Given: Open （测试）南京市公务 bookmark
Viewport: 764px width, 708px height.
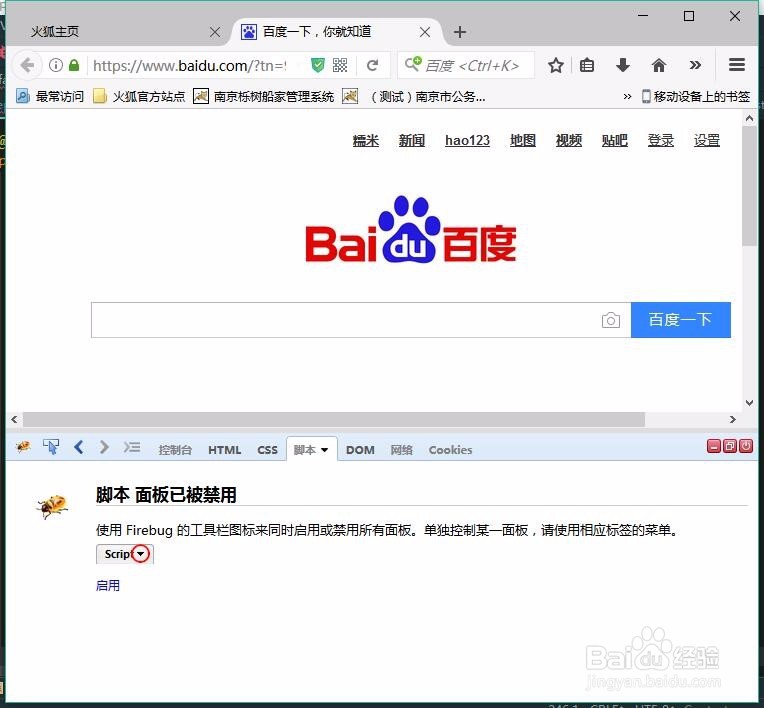Looking at the screenshot, I should pyautogui.click(x=414, y=96).
